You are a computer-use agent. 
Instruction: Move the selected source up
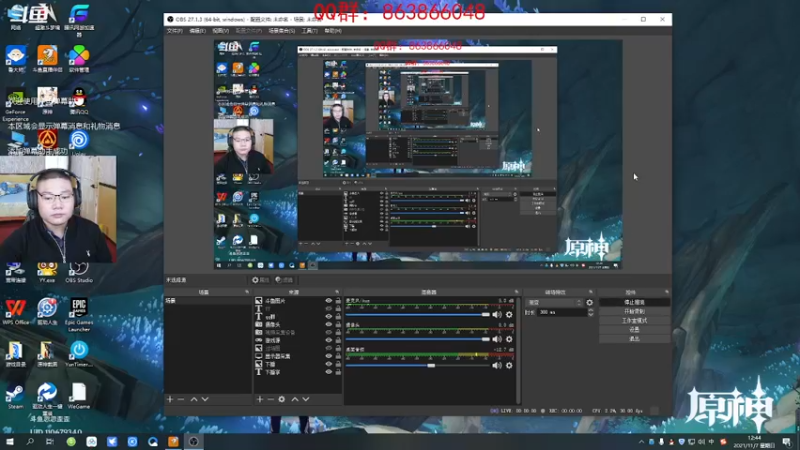click(294, 399)
